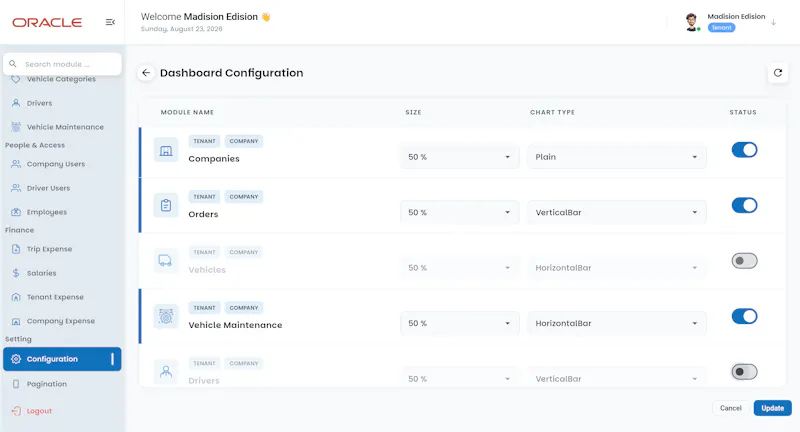This screenshot has height=432, width=800.
Task: Open Pagination settings menu item
Action: (x=62, y=384)
